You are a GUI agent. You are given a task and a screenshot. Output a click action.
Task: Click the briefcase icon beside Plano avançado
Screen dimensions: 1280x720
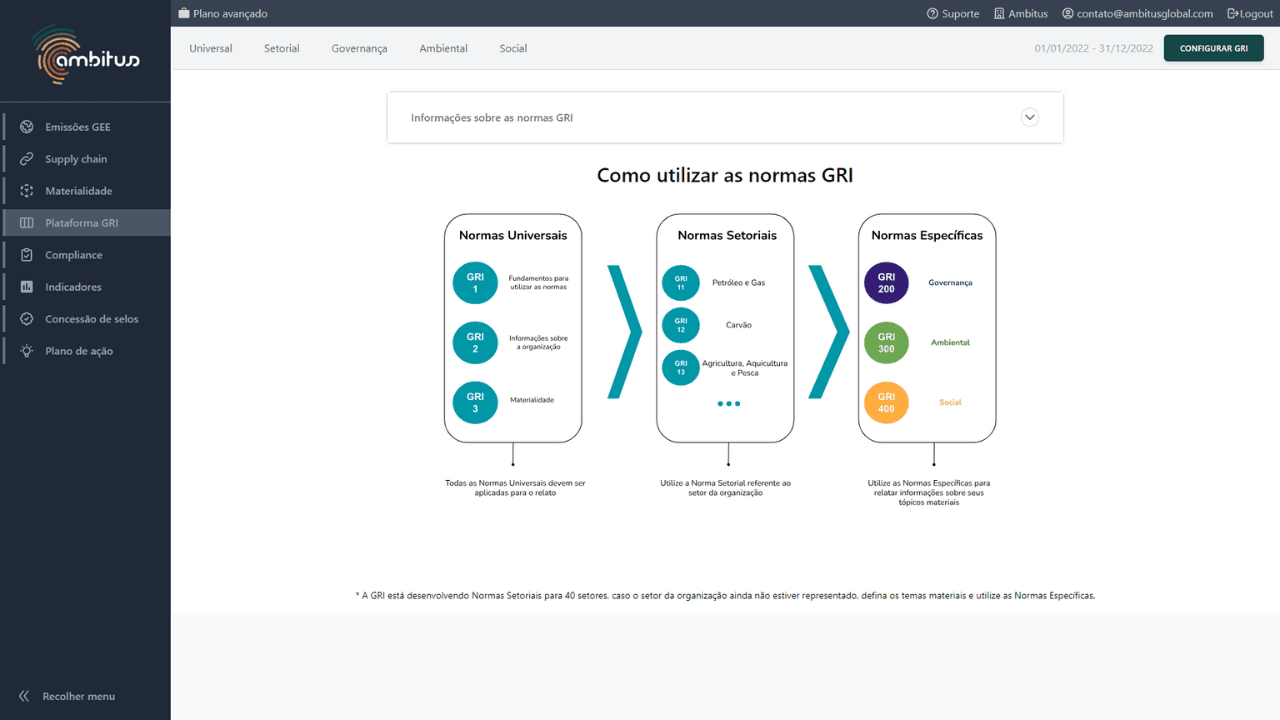click(x=184, y=14)
